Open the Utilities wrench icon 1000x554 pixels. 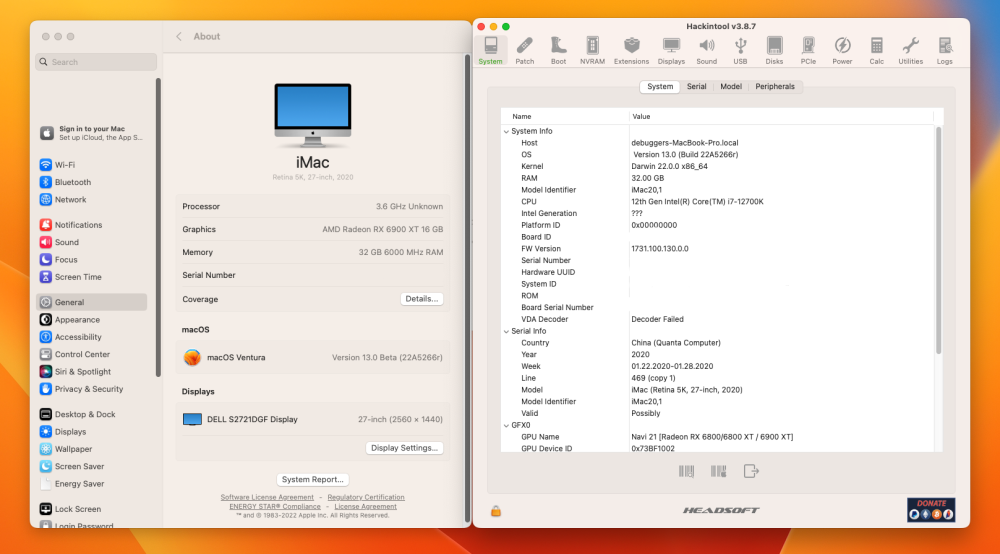(910, 50)
